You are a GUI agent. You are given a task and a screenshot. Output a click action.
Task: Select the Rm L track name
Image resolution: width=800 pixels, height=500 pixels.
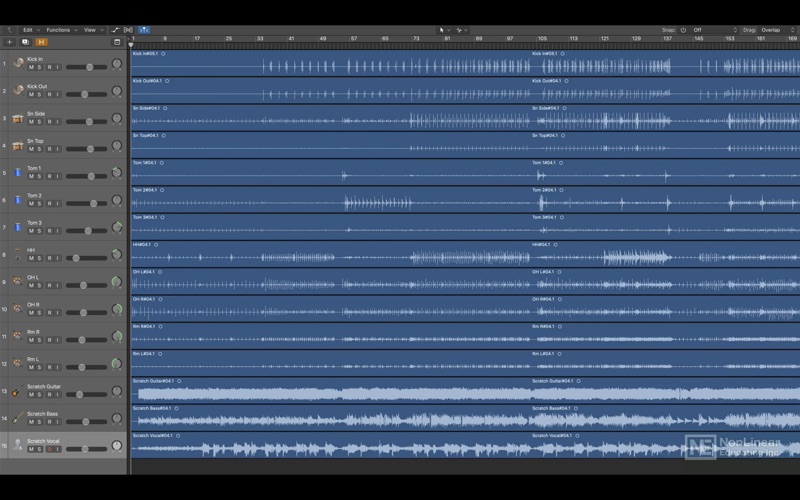coord(33,359)
